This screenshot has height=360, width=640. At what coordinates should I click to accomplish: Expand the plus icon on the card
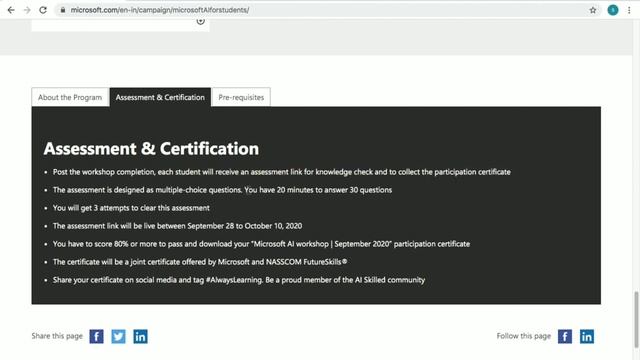[200, 21]
